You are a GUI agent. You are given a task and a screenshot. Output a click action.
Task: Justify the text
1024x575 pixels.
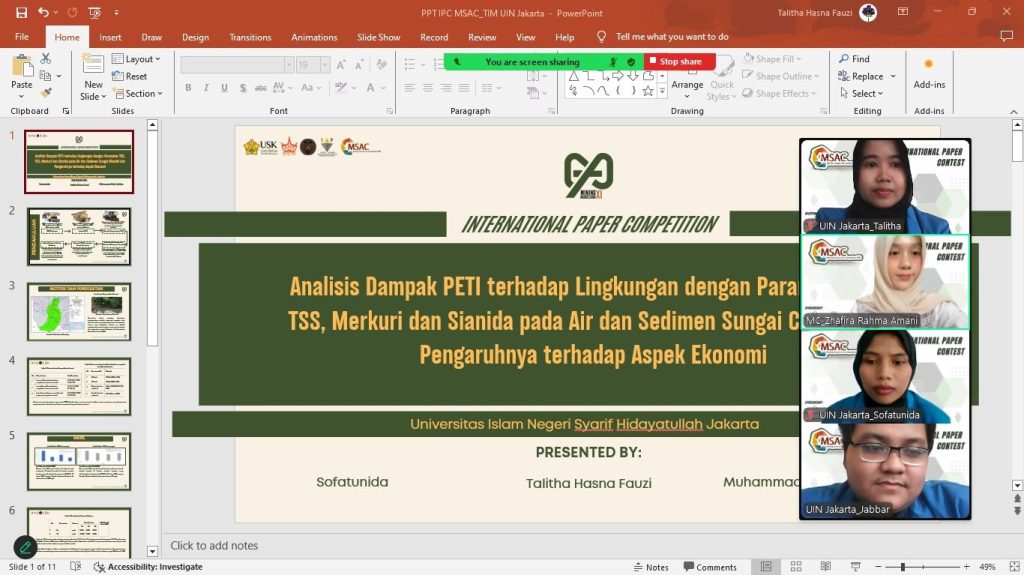(464, 88)
